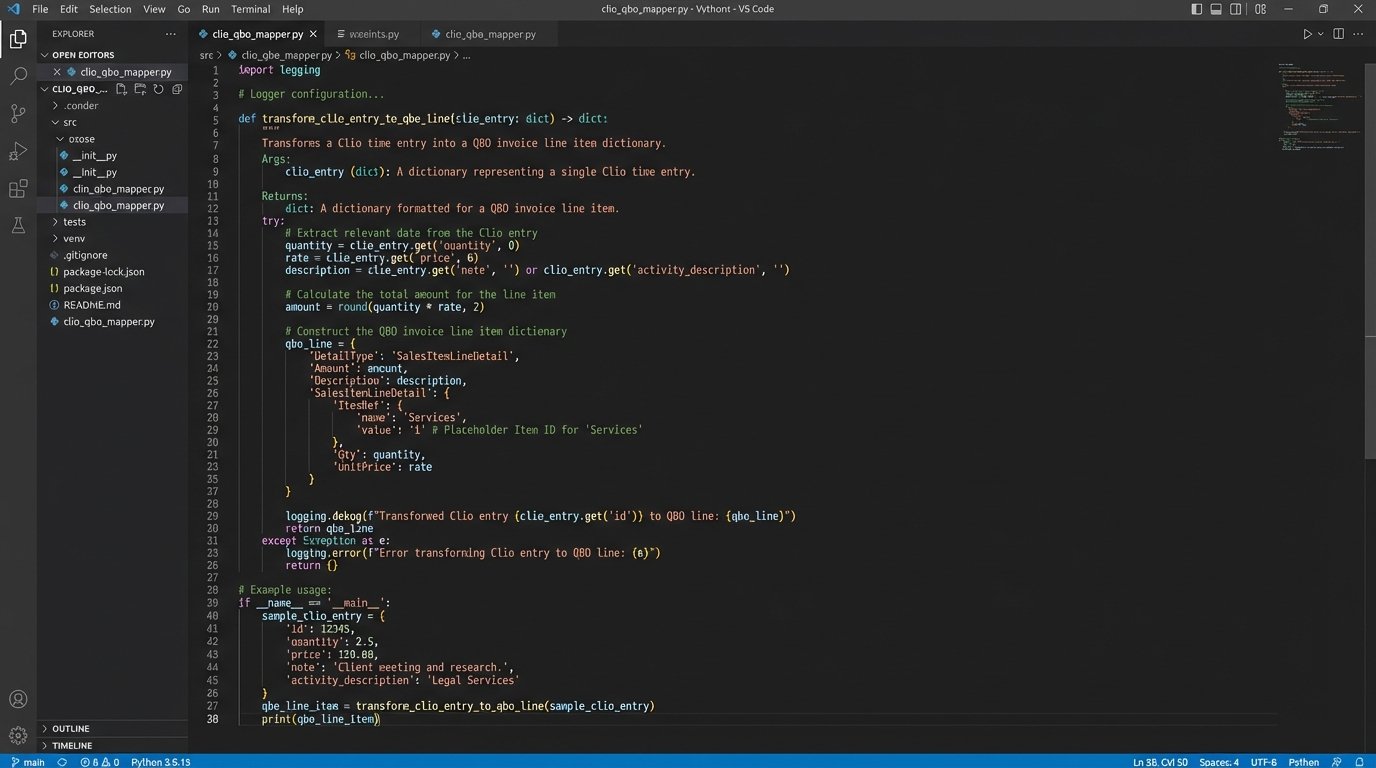Expand the tests folder
The width and height of the screenshot is (1376, 768).
[74, 222]
